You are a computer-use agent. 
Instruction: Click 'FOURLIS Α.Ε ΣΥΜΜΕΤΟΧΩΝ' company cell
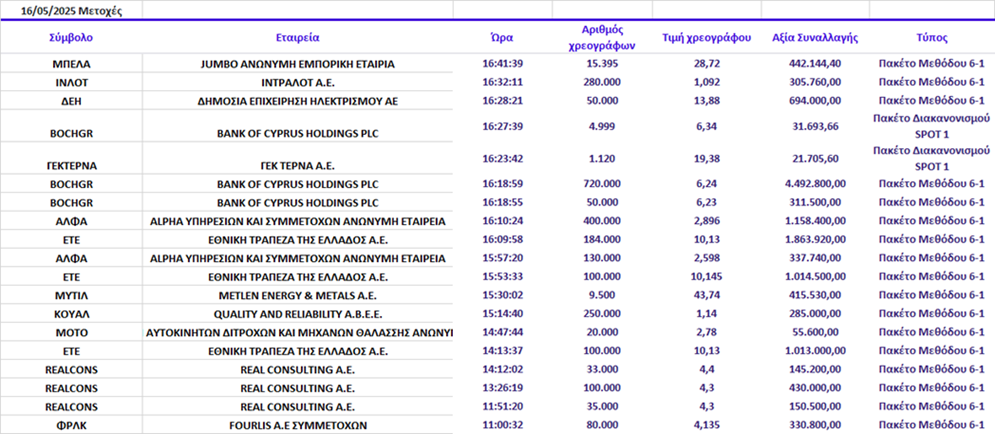pos(298,425)
